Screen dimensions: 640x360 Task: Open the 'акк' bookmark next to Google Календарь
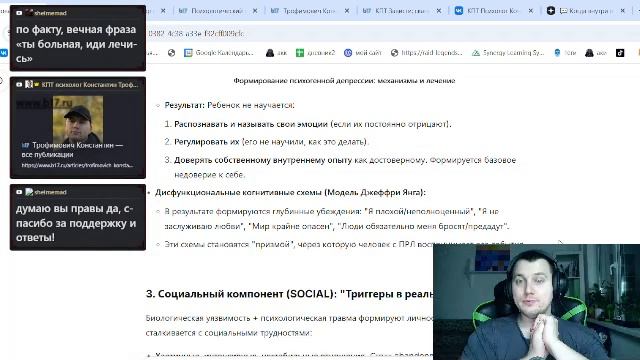pyautogui.click(x=276, y=53)
